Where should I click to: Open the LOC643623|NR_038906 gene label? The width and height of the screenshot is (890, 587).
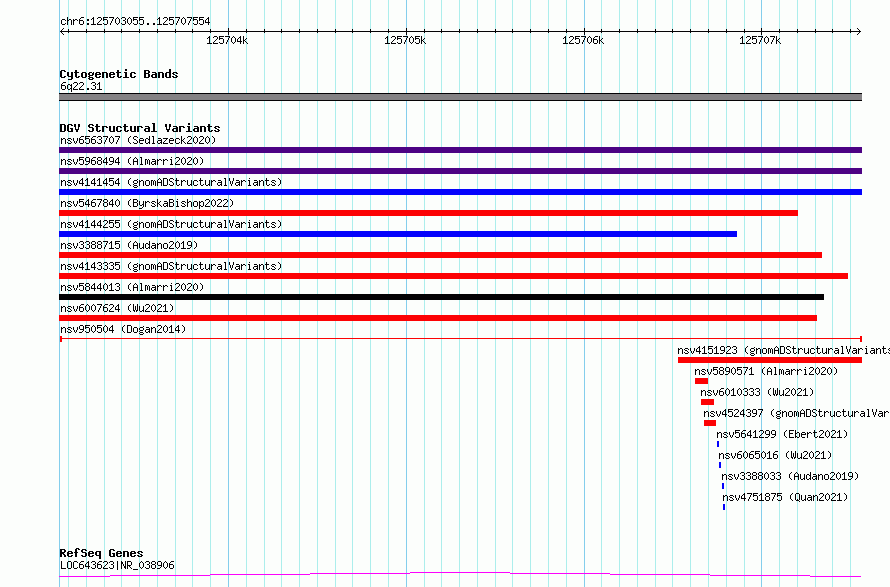coord(117,565)
